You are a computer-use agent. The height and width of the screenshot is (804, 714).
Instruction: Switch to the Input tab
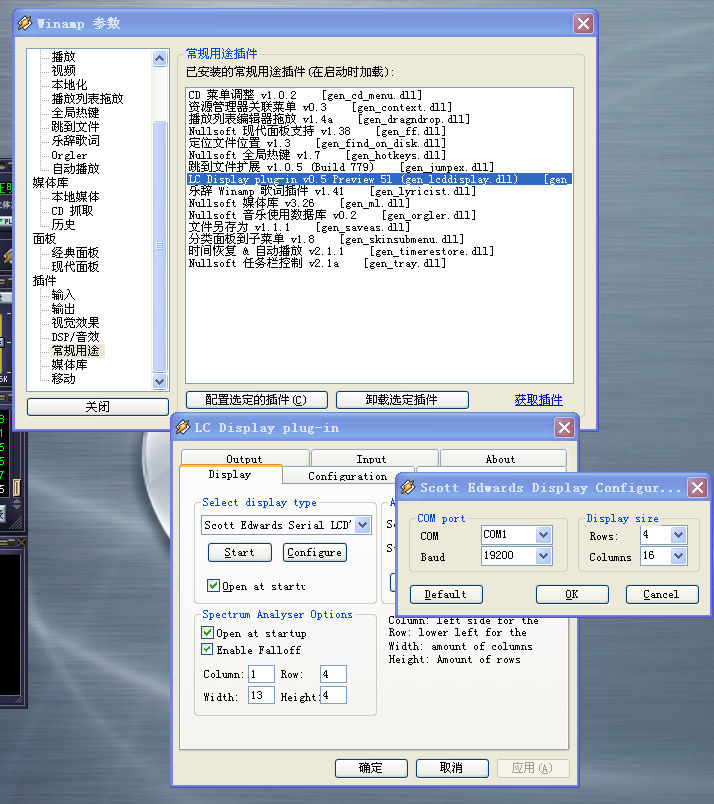pos(374,458)
